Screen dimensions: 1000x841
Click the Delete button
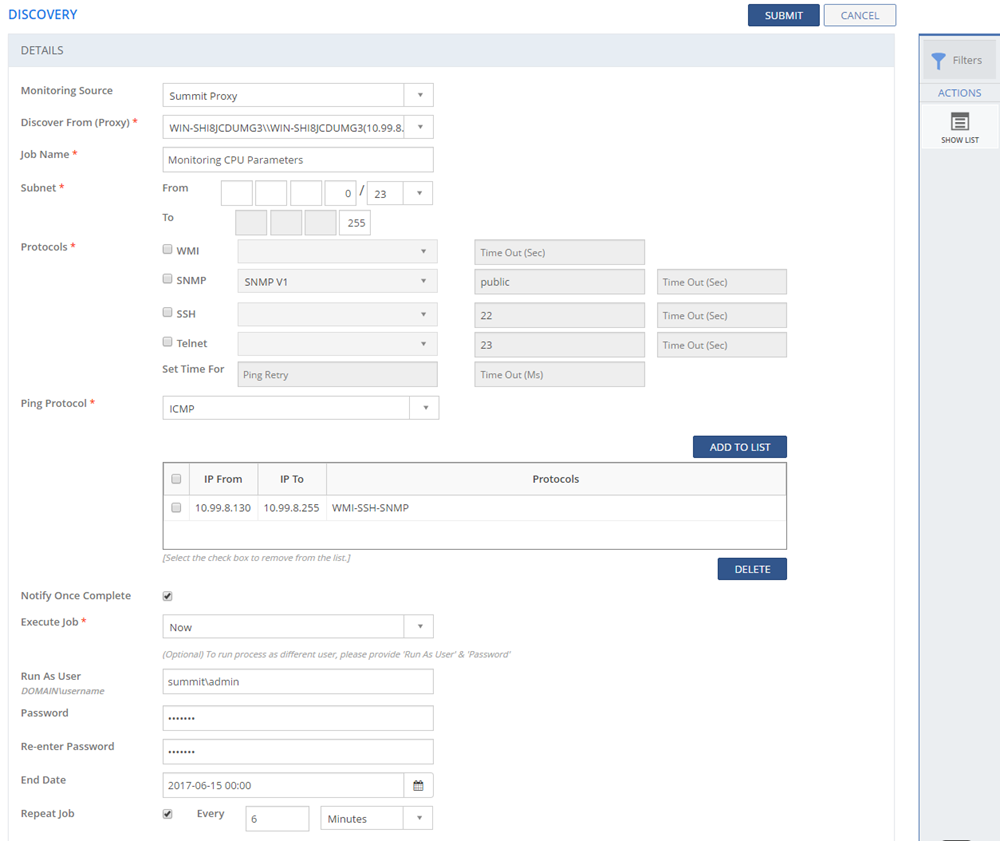coord(752,569)
